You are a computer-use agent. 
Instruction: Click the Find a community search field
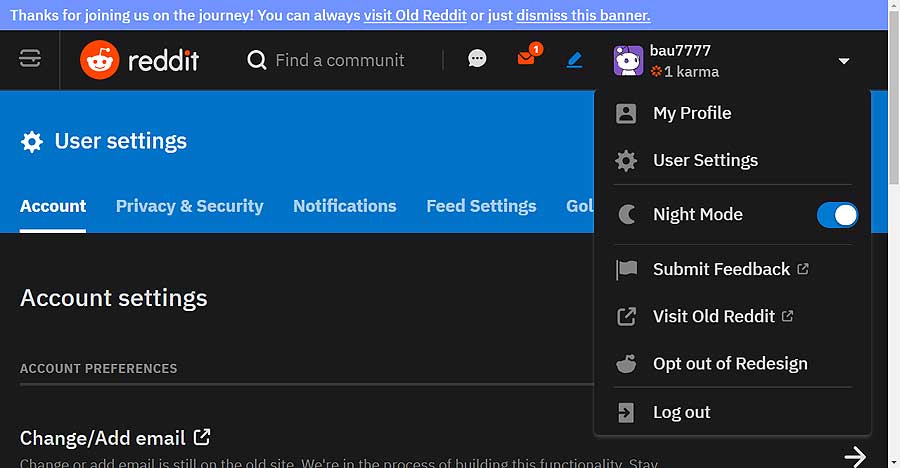coord(339,60)
